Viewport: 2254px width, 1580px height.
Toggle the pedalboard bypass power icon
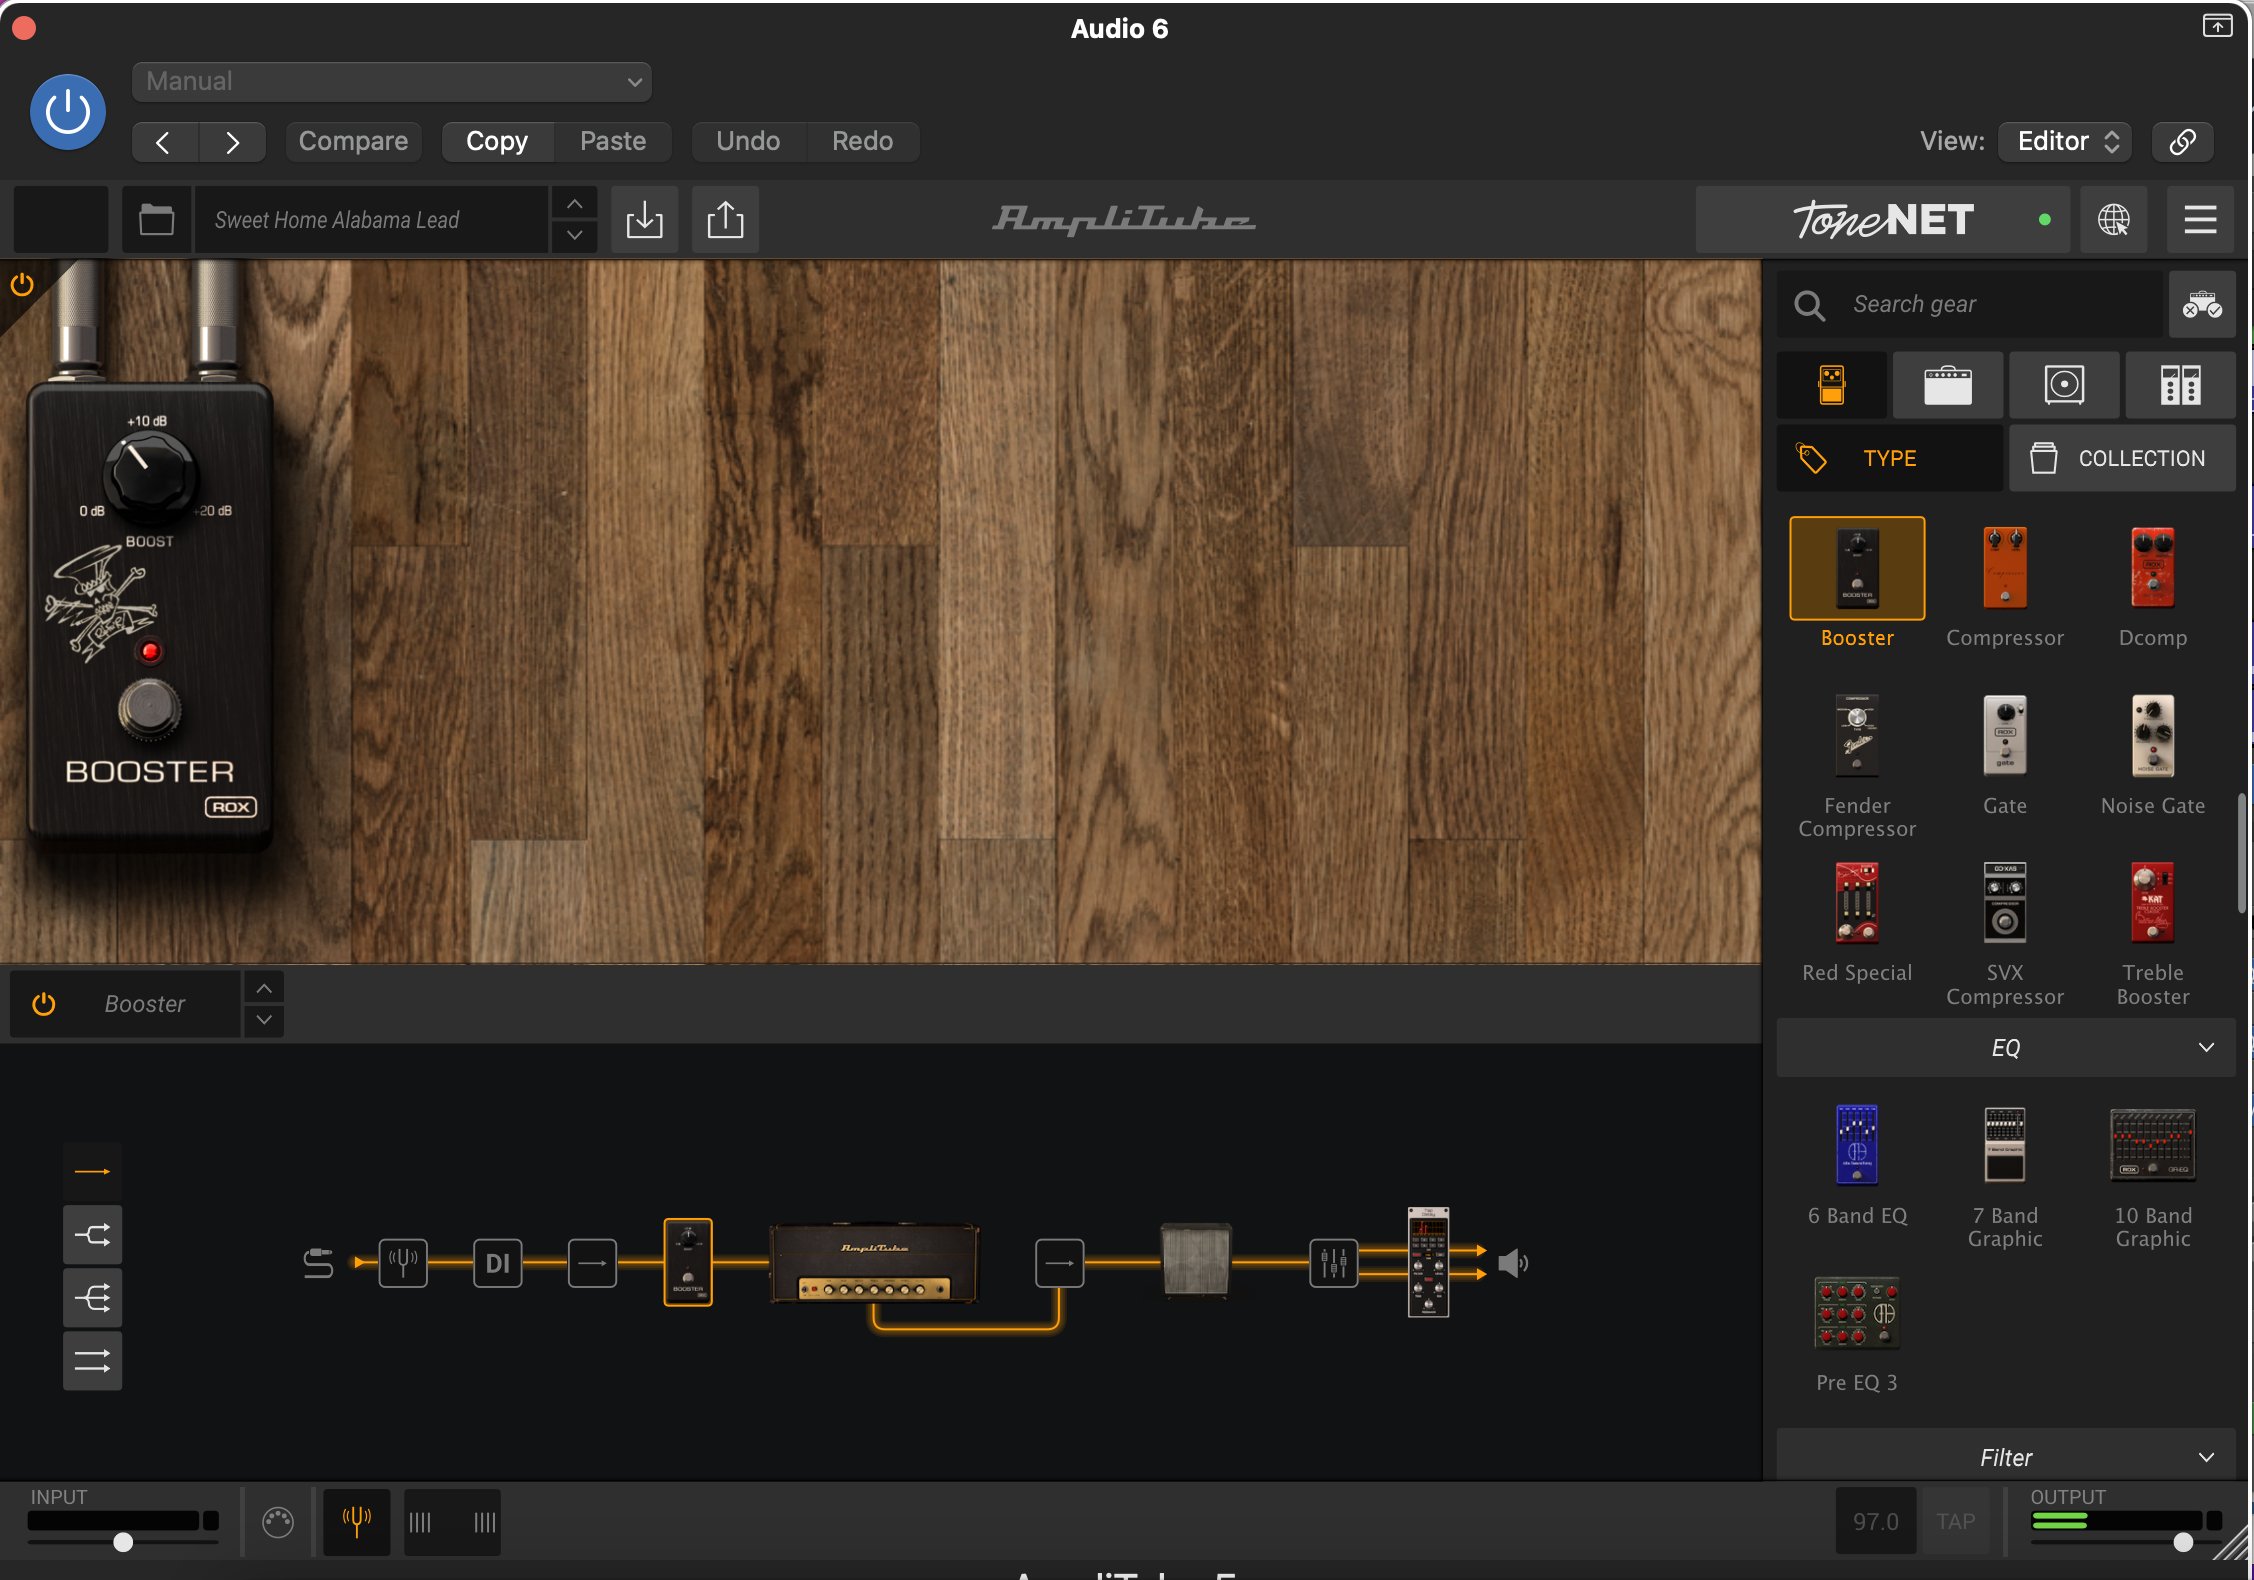(22, 285)
